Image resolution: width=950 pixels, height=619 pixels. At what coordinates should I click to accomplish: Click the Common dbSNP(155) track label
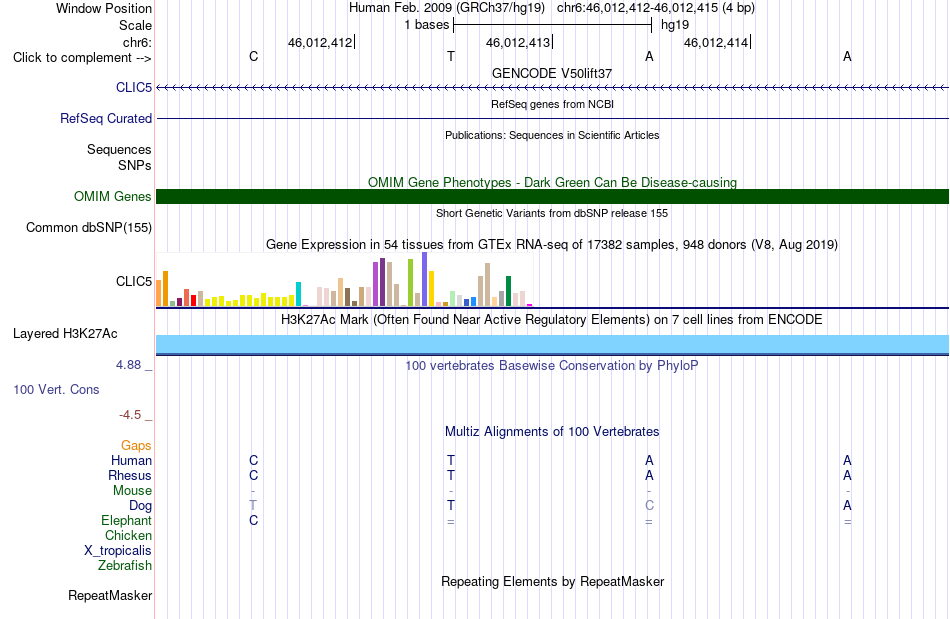point(88,228)
